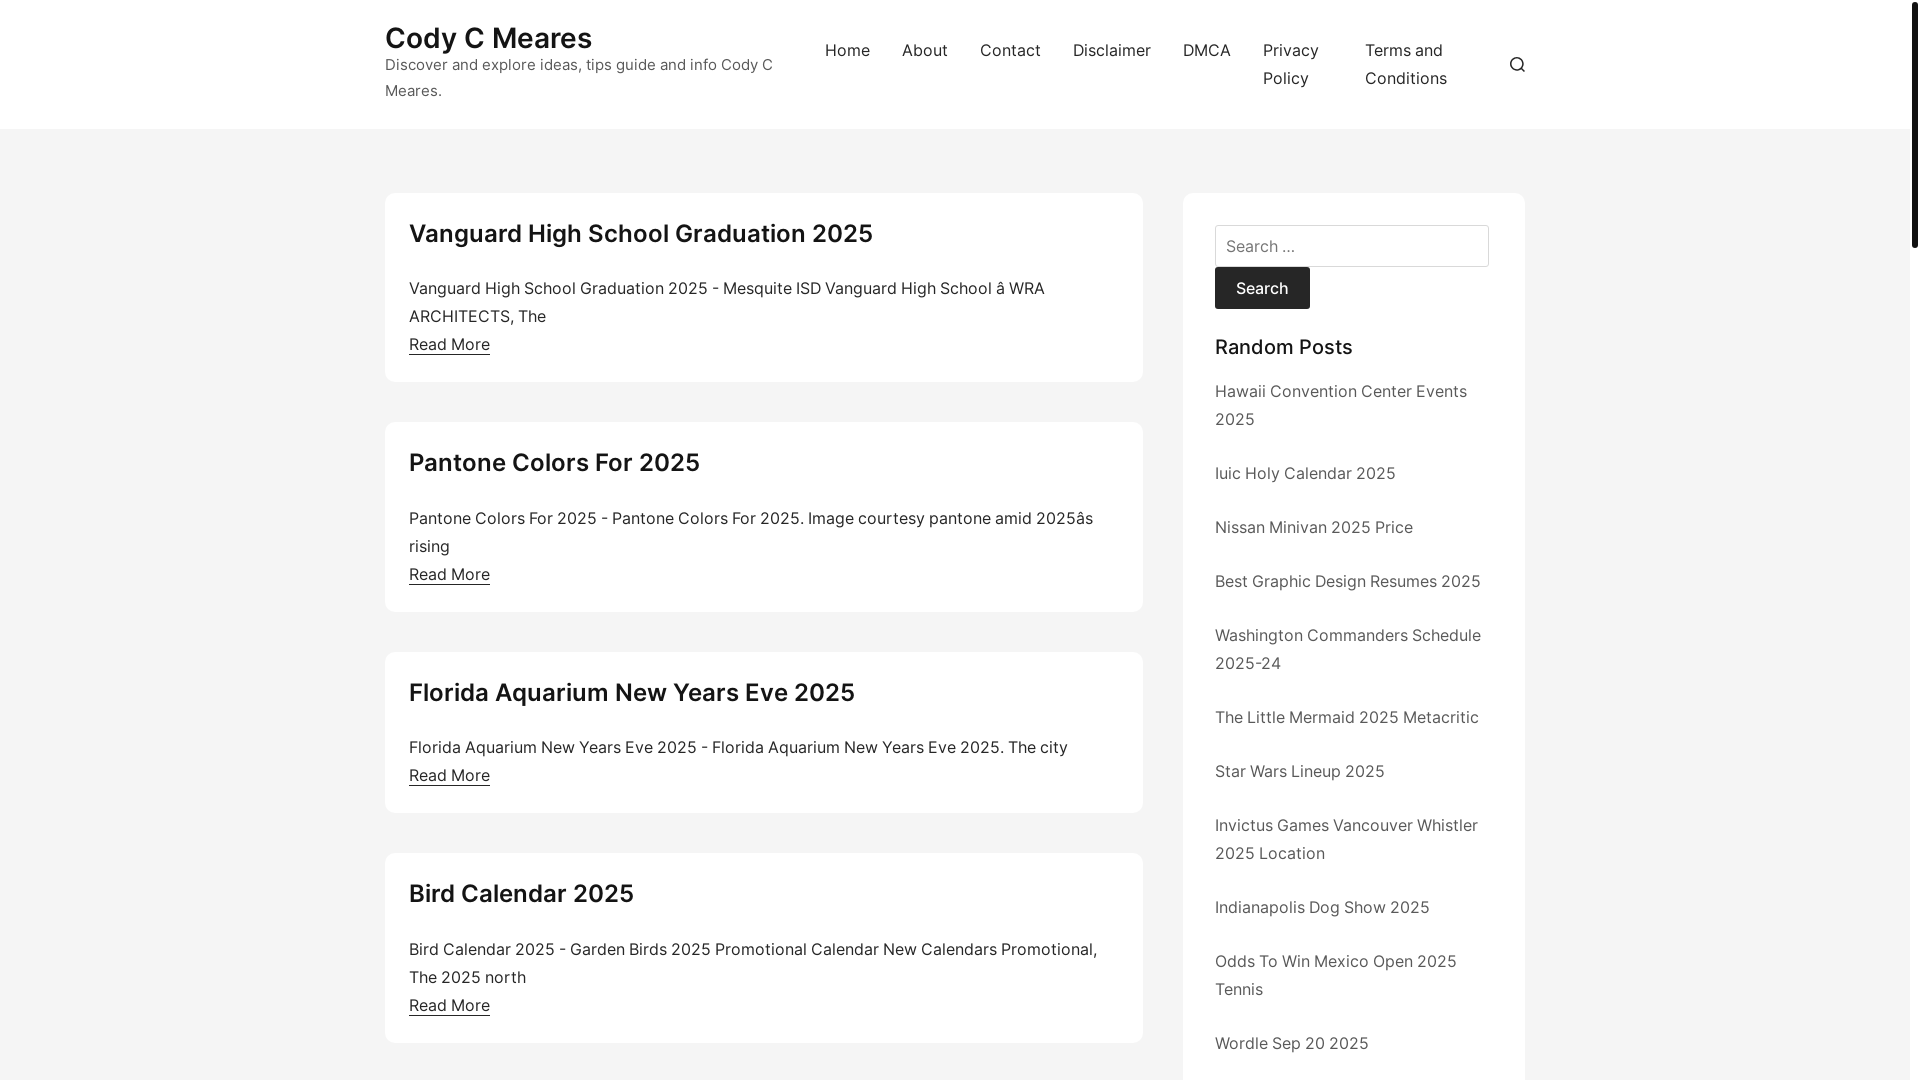Read More under Pantone Colors For 2025
Viewport: 1920px width, 1080px height.
click(x=449, y=574)
